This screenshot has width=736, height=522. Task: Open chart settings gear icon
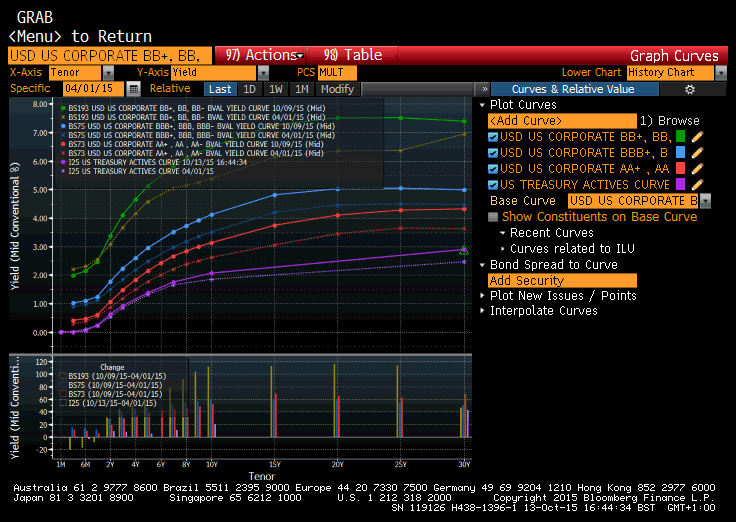tap(690, 89)
